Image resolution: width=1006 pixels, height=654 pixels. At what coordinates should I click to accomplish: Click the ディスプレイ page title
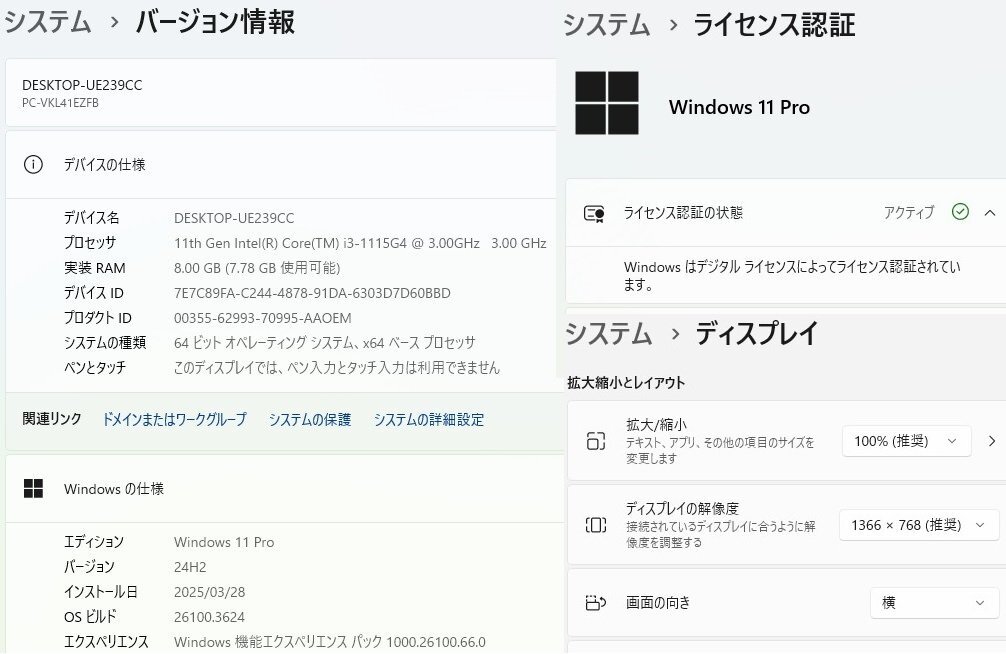[756, 334]
